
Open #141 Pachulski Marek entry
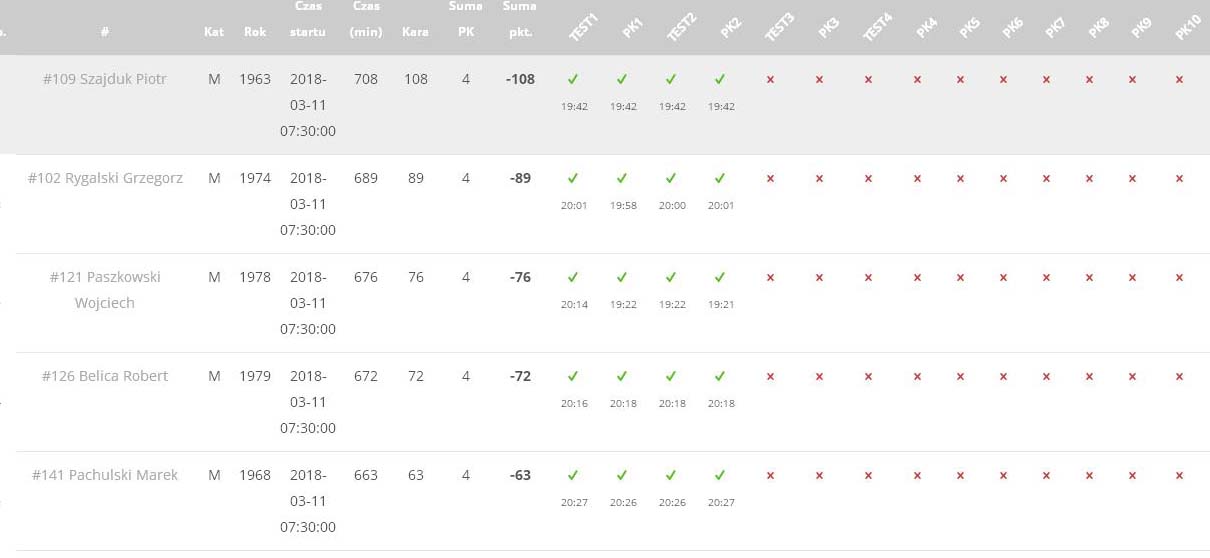[x=105, y=475]
